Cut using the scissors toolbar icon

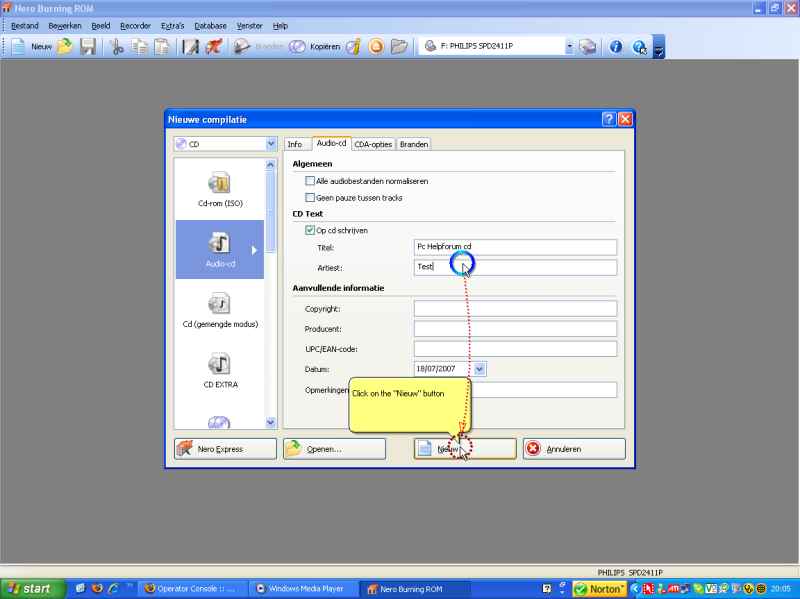tap(117, 46)
